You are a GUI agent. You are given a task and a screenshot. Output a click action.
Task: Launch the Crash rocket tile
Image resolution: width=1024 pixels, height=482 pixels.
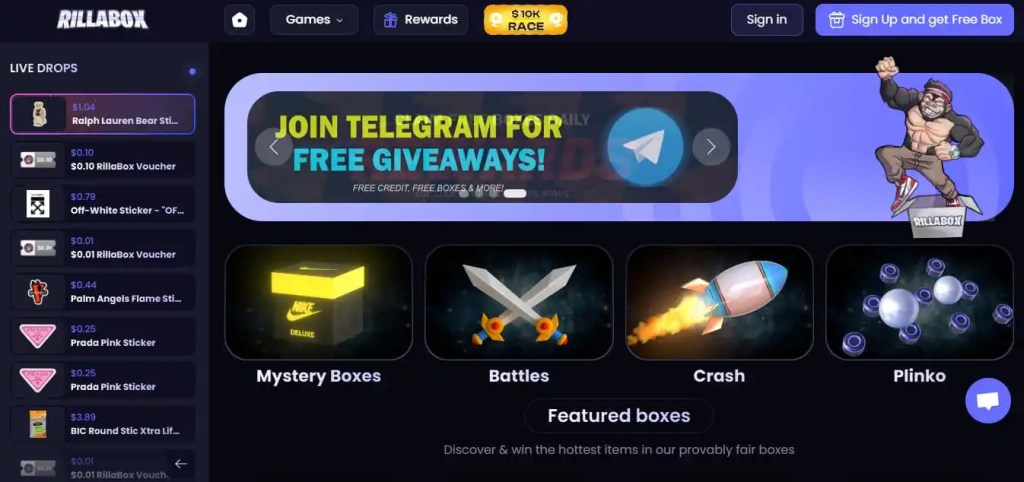(x=719, y=302)
